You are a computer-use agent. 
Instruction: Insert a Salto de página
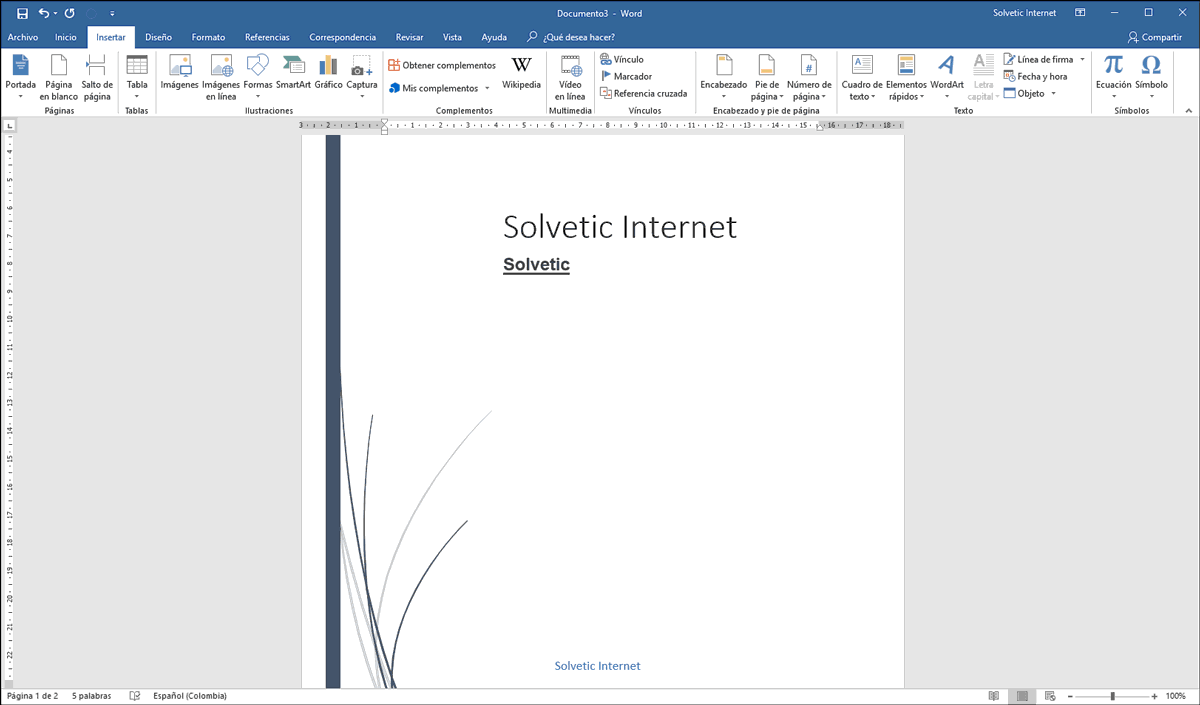[97, 78]
